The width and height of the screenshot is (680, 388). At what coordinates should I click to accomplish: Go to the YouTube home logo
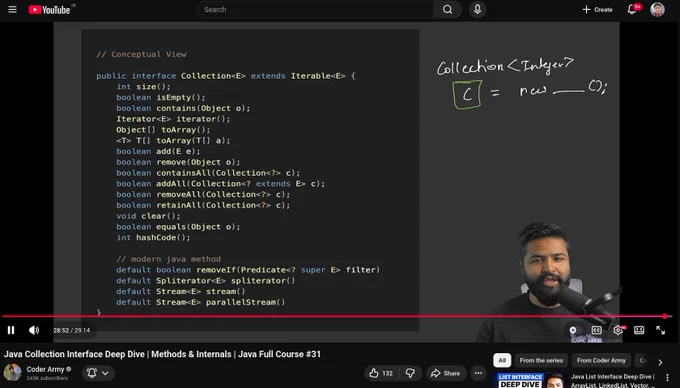click(x=49, y=10)
